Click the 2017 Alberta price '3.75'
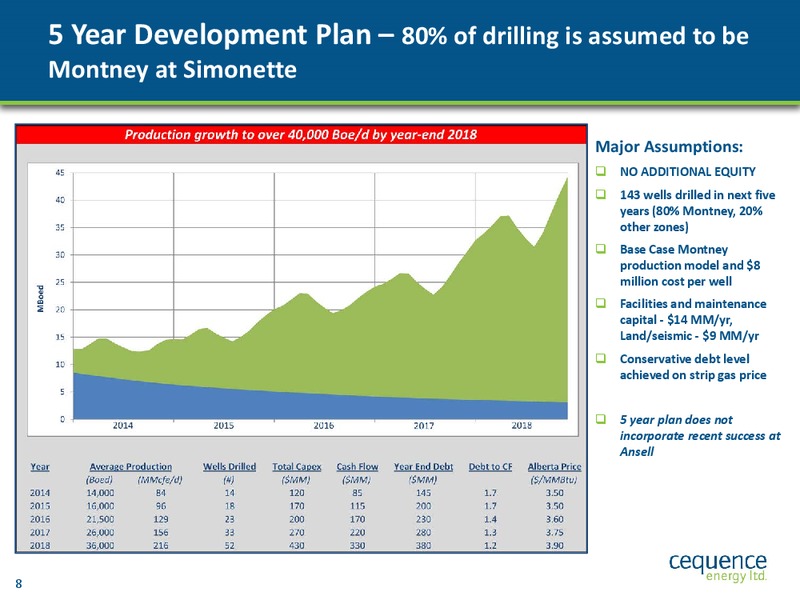Screen dimensions: 800x600 pyautogui.click(x=555, y=533)
